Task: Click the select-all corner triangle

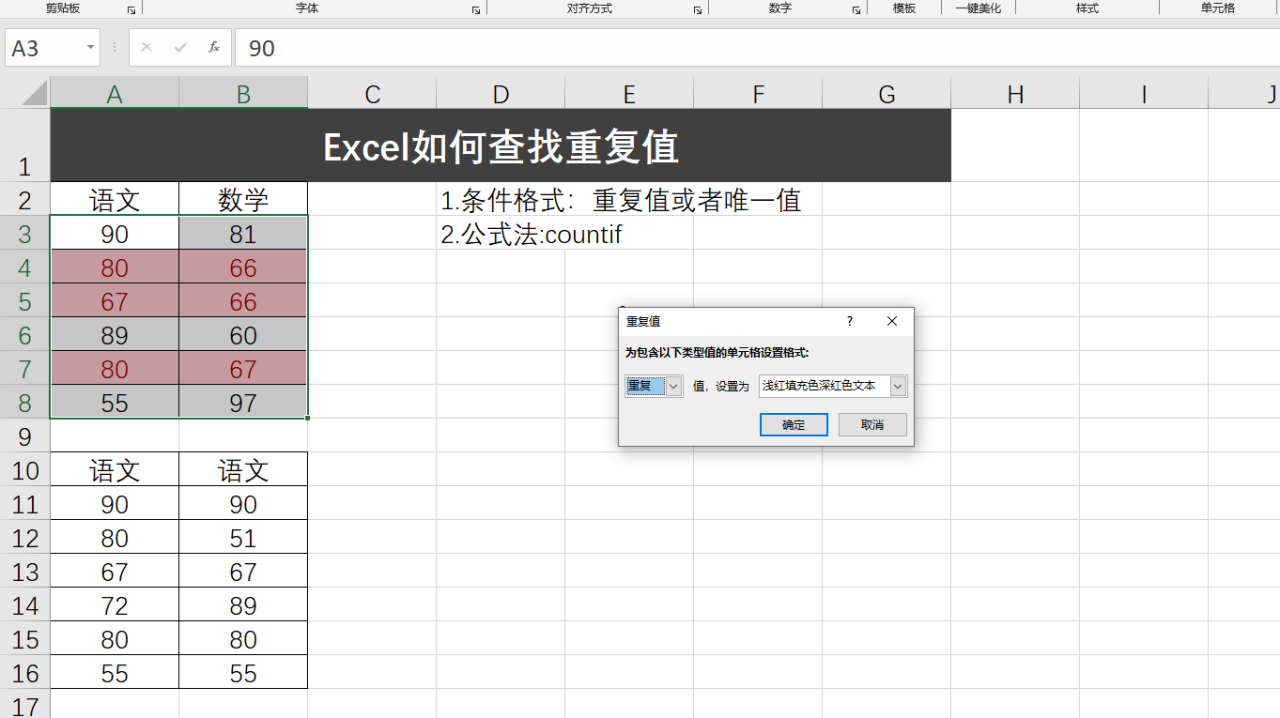Action: pos(34,93)
